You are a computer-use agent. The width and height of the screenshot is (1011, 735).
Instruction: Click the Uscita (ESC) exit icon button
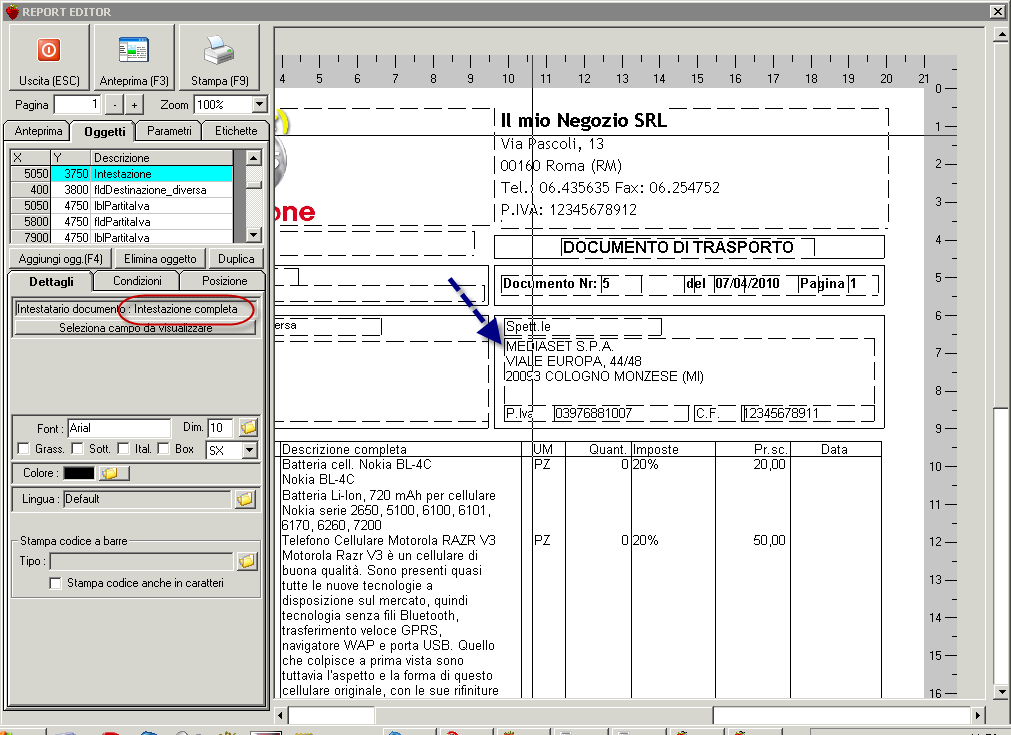(x=48, y=57)
